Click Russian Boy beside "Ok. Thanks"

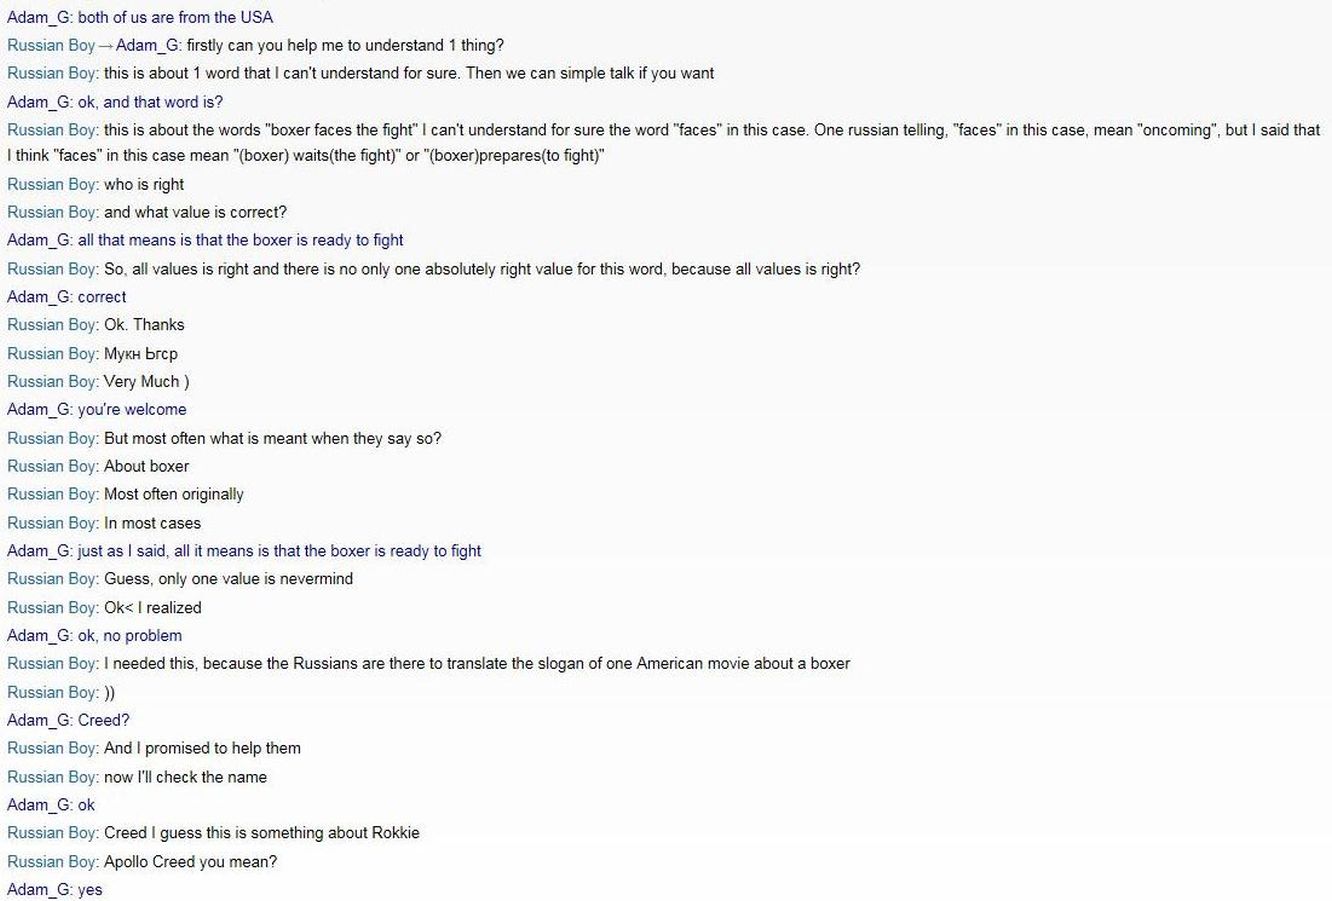tap(50, 324)
